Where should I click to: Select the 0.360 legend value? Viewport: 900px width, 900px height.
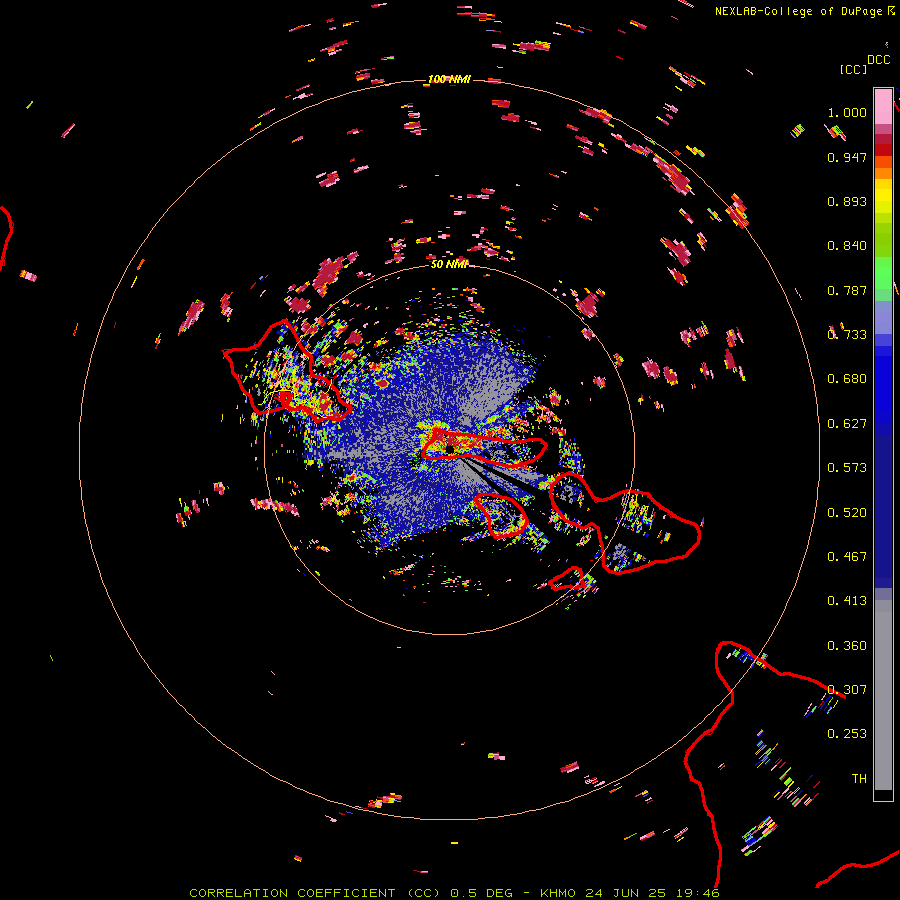coord(847,646)
